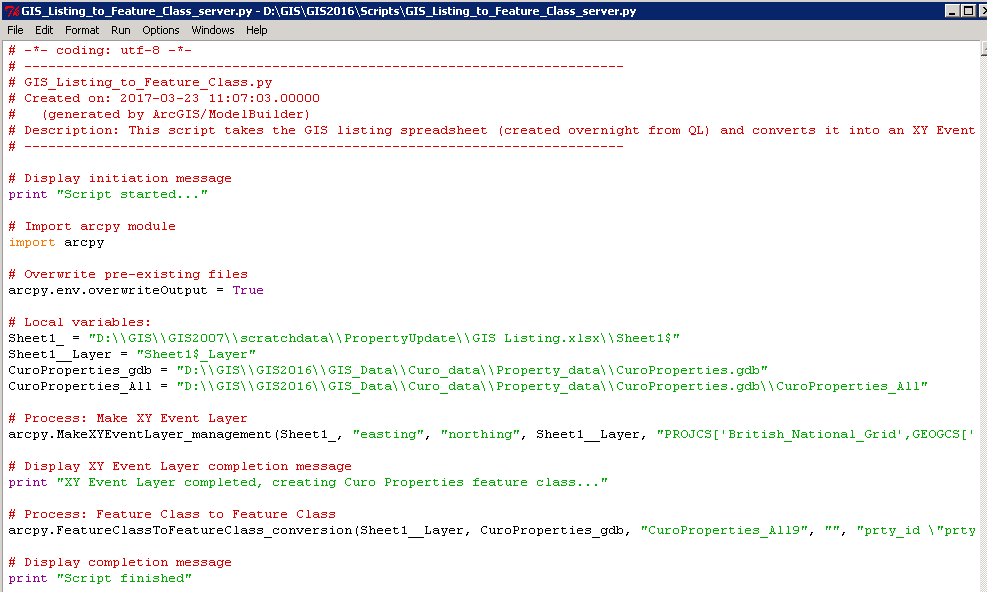987x592 pixels.
Task: Click the "# Display initiation message" comment
Action: click(x=120, y=178)
